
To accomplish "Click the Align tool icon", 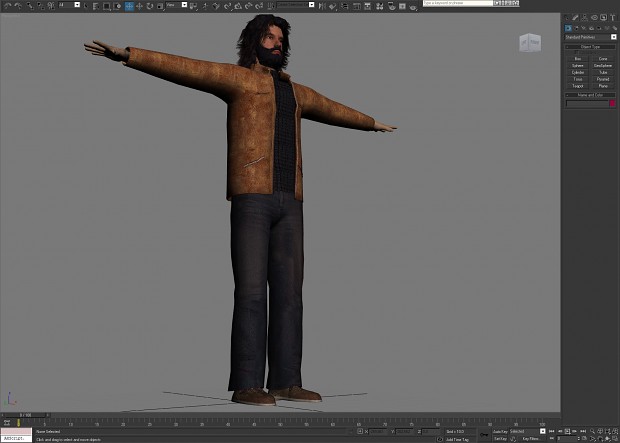I will pos(333,6).
